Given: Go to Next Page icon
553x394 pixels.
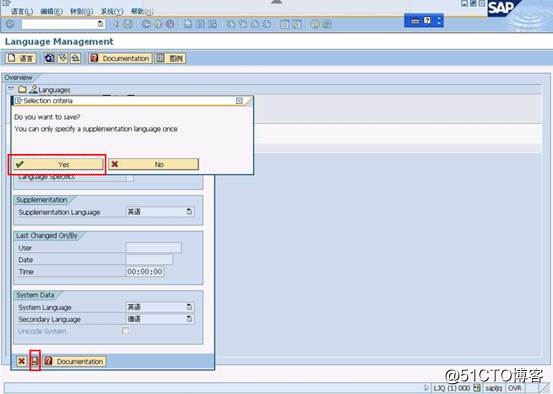Looking at the screenshot, I should (255, 24).
